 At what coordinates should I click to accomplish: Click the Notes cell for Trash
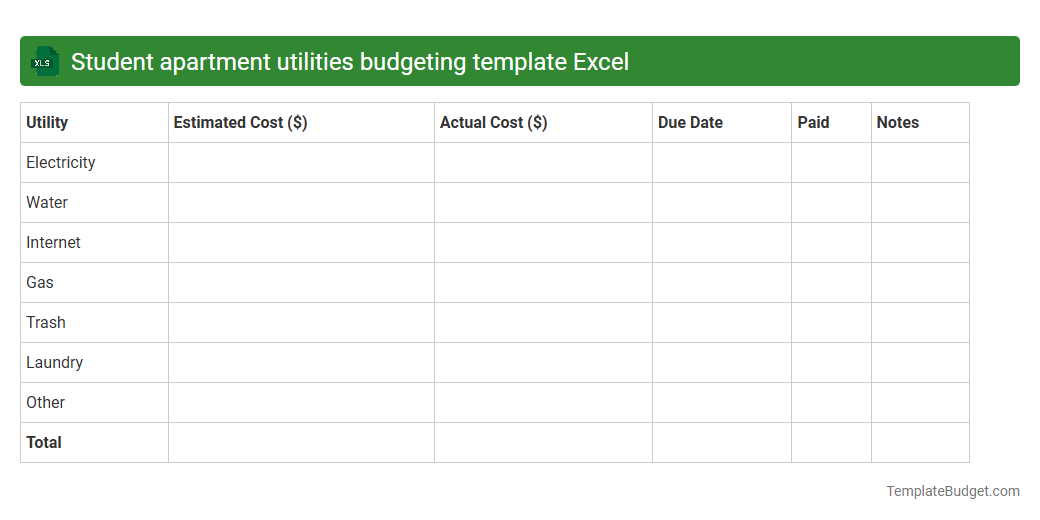click(920, 322)
